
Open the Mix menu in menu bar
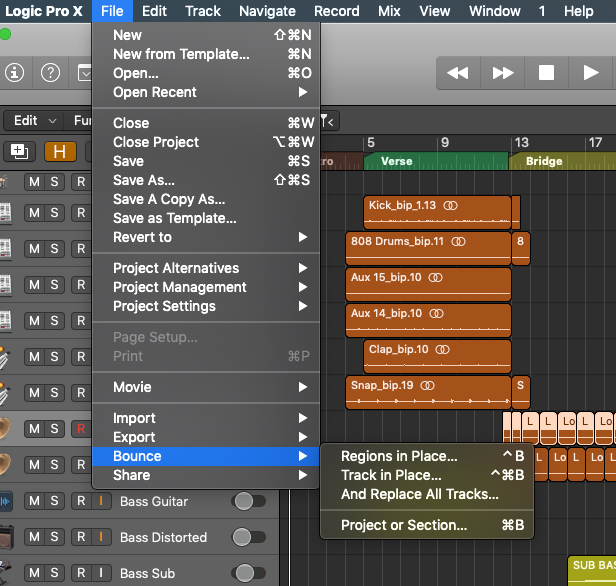(389, 11)
